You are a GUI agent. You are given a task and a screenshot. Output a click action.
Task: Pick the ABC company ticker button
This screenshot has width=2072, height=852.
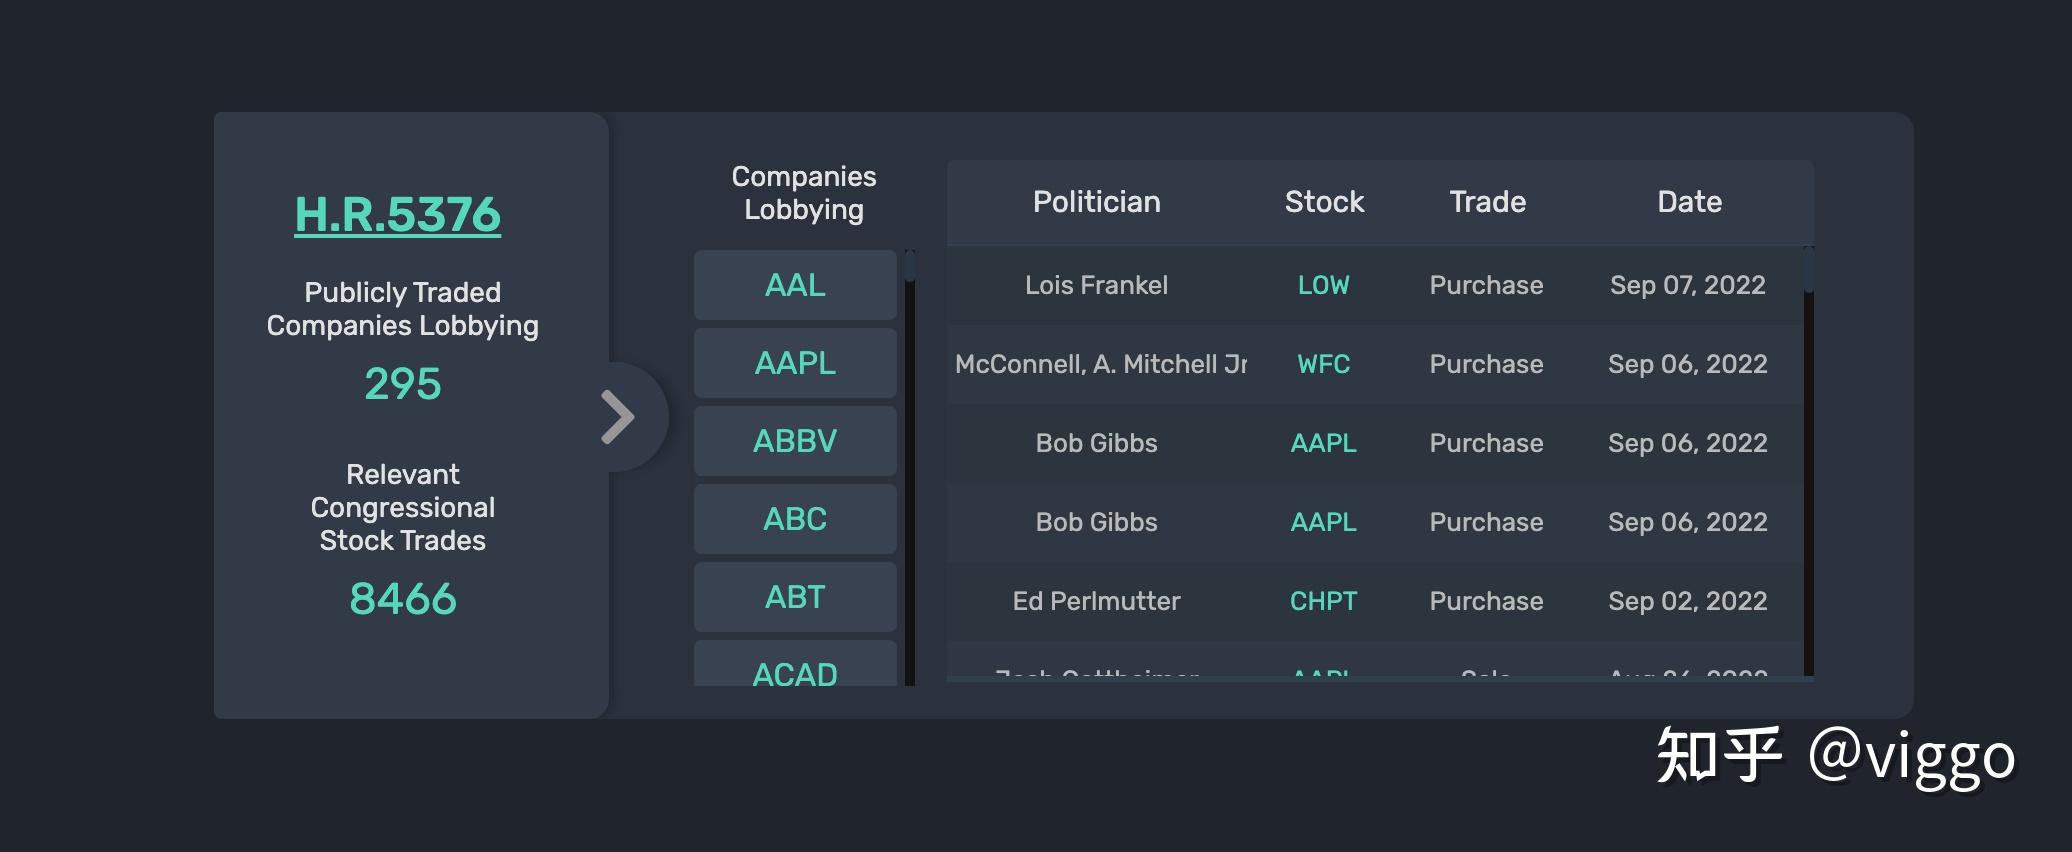(795, 519)
